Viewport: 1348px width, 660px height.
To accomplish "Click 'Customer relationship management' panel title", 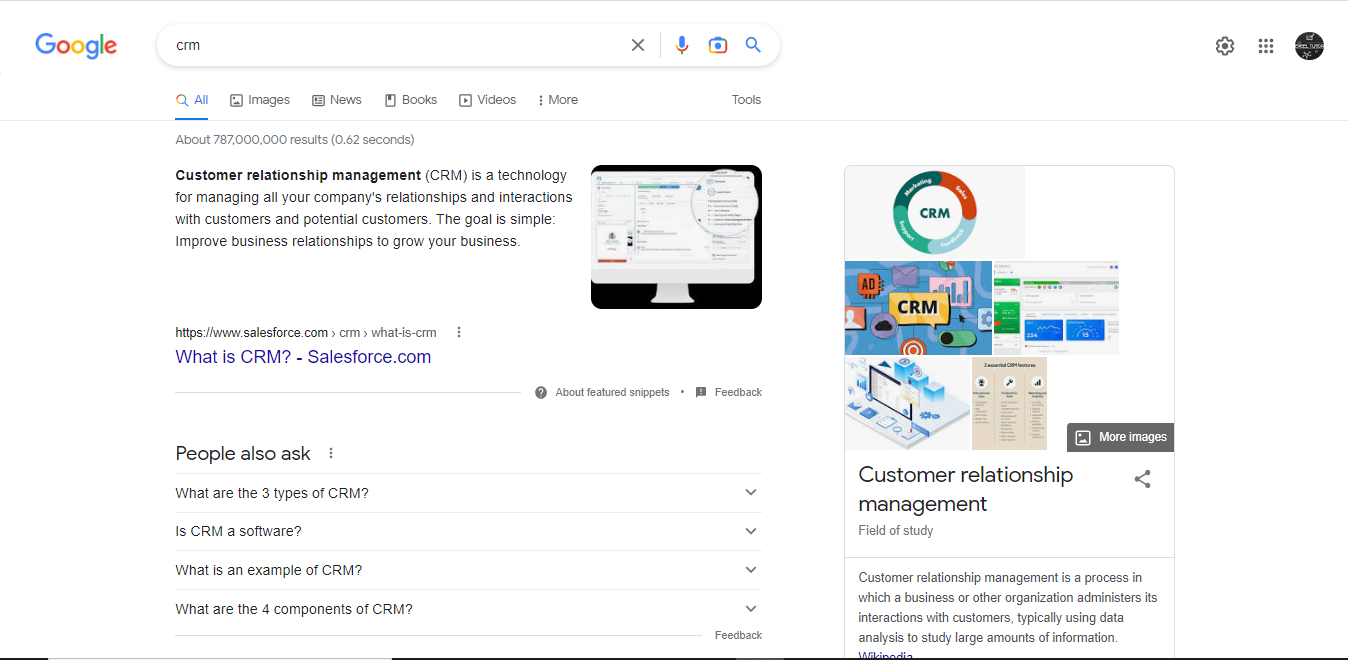I will 966,489.
